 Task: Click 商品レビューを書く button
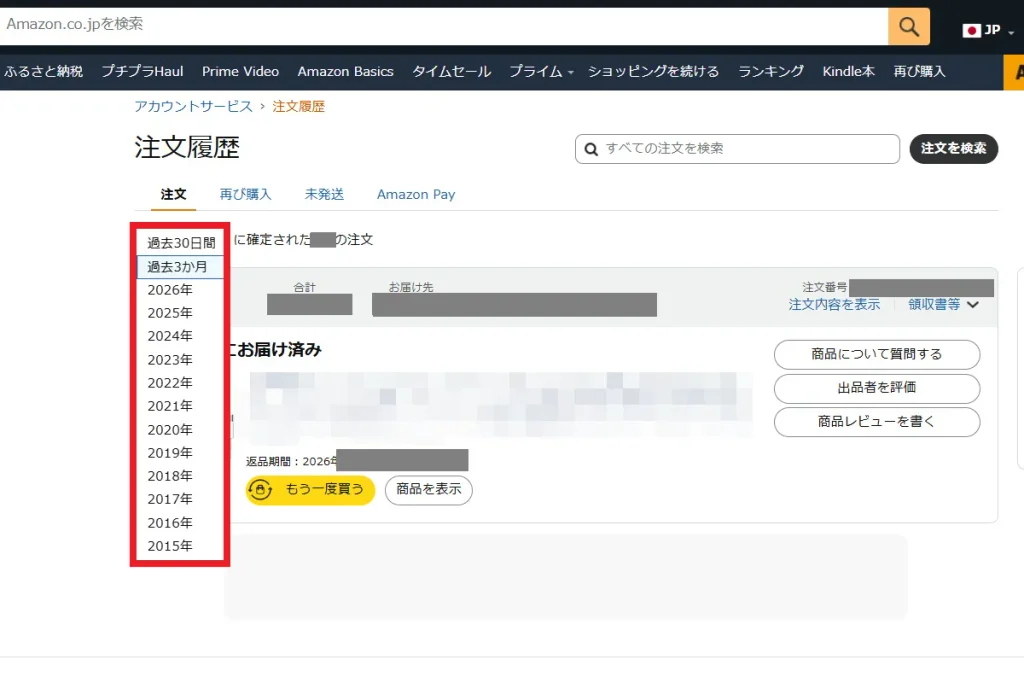877,422
